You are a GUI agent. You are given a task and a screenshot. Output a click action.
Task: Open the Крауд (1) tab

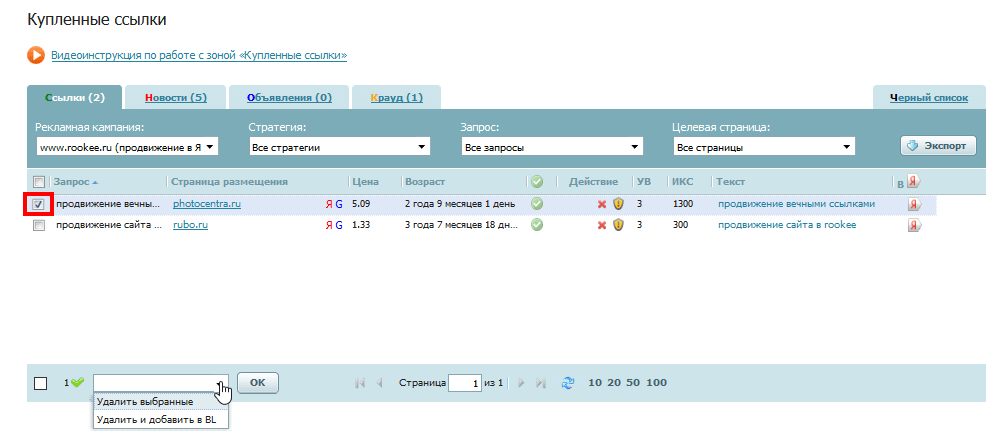396,97
